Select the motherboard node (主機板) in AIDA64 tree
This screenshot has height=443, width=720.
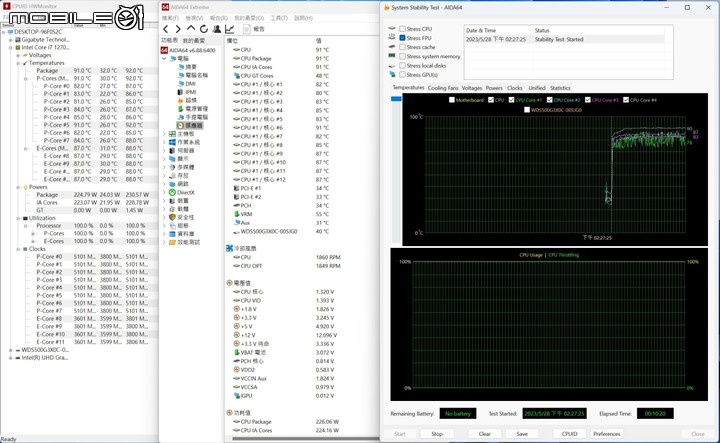tap(181, 134)
